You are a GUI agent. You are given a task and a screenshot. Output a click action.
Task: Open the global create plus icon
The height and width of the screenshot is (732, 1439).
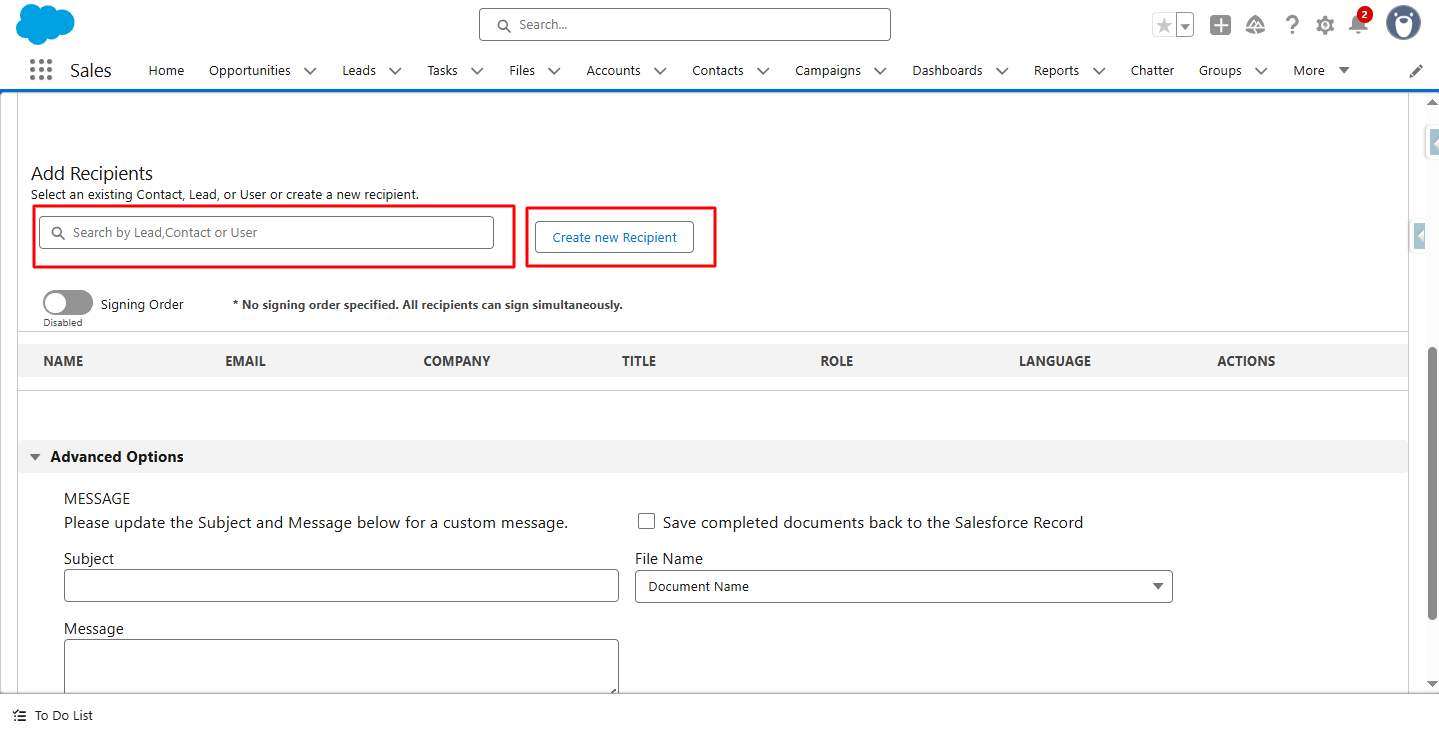[x=1220, y=25]
